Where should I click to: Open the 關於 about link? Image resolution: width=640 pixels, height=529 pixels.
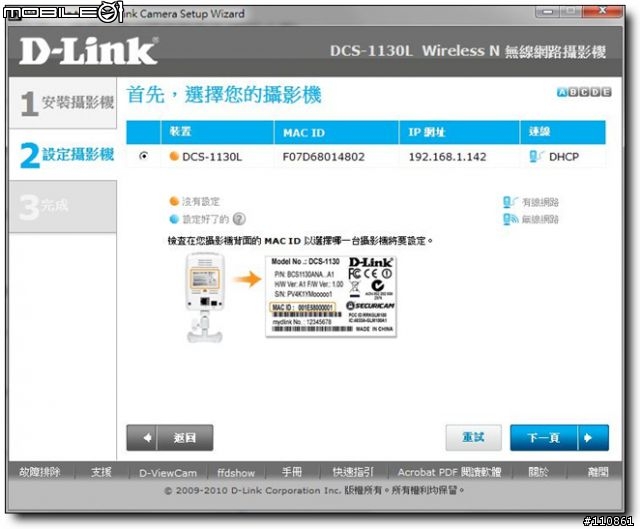point(538,472)
